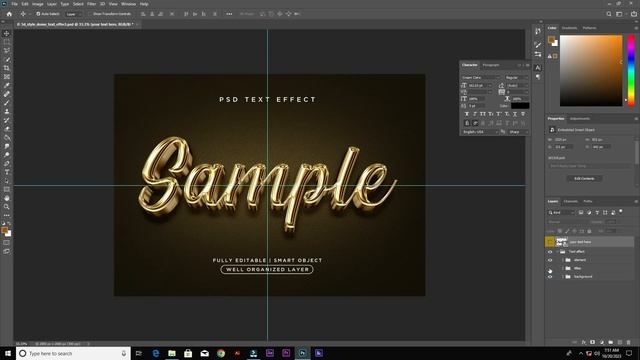Filter layers by type (T) icon
Viewport: 640px width, 360px height.
point(597,212)
